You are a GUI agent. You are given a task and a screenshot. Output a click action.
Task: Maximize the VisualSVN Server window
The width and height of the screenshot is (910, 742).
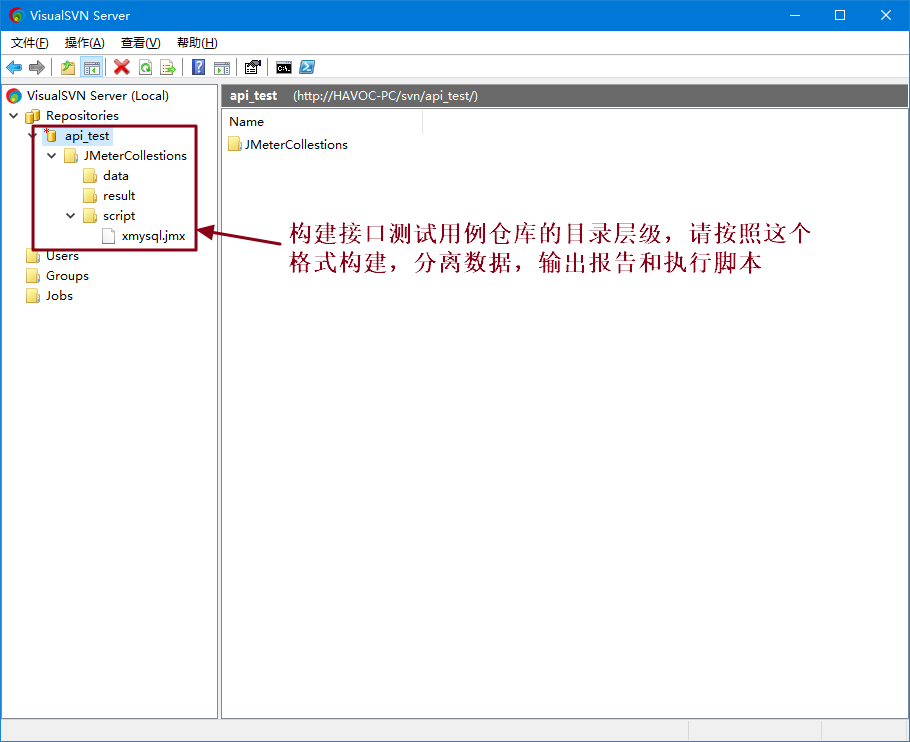[840, 15]
